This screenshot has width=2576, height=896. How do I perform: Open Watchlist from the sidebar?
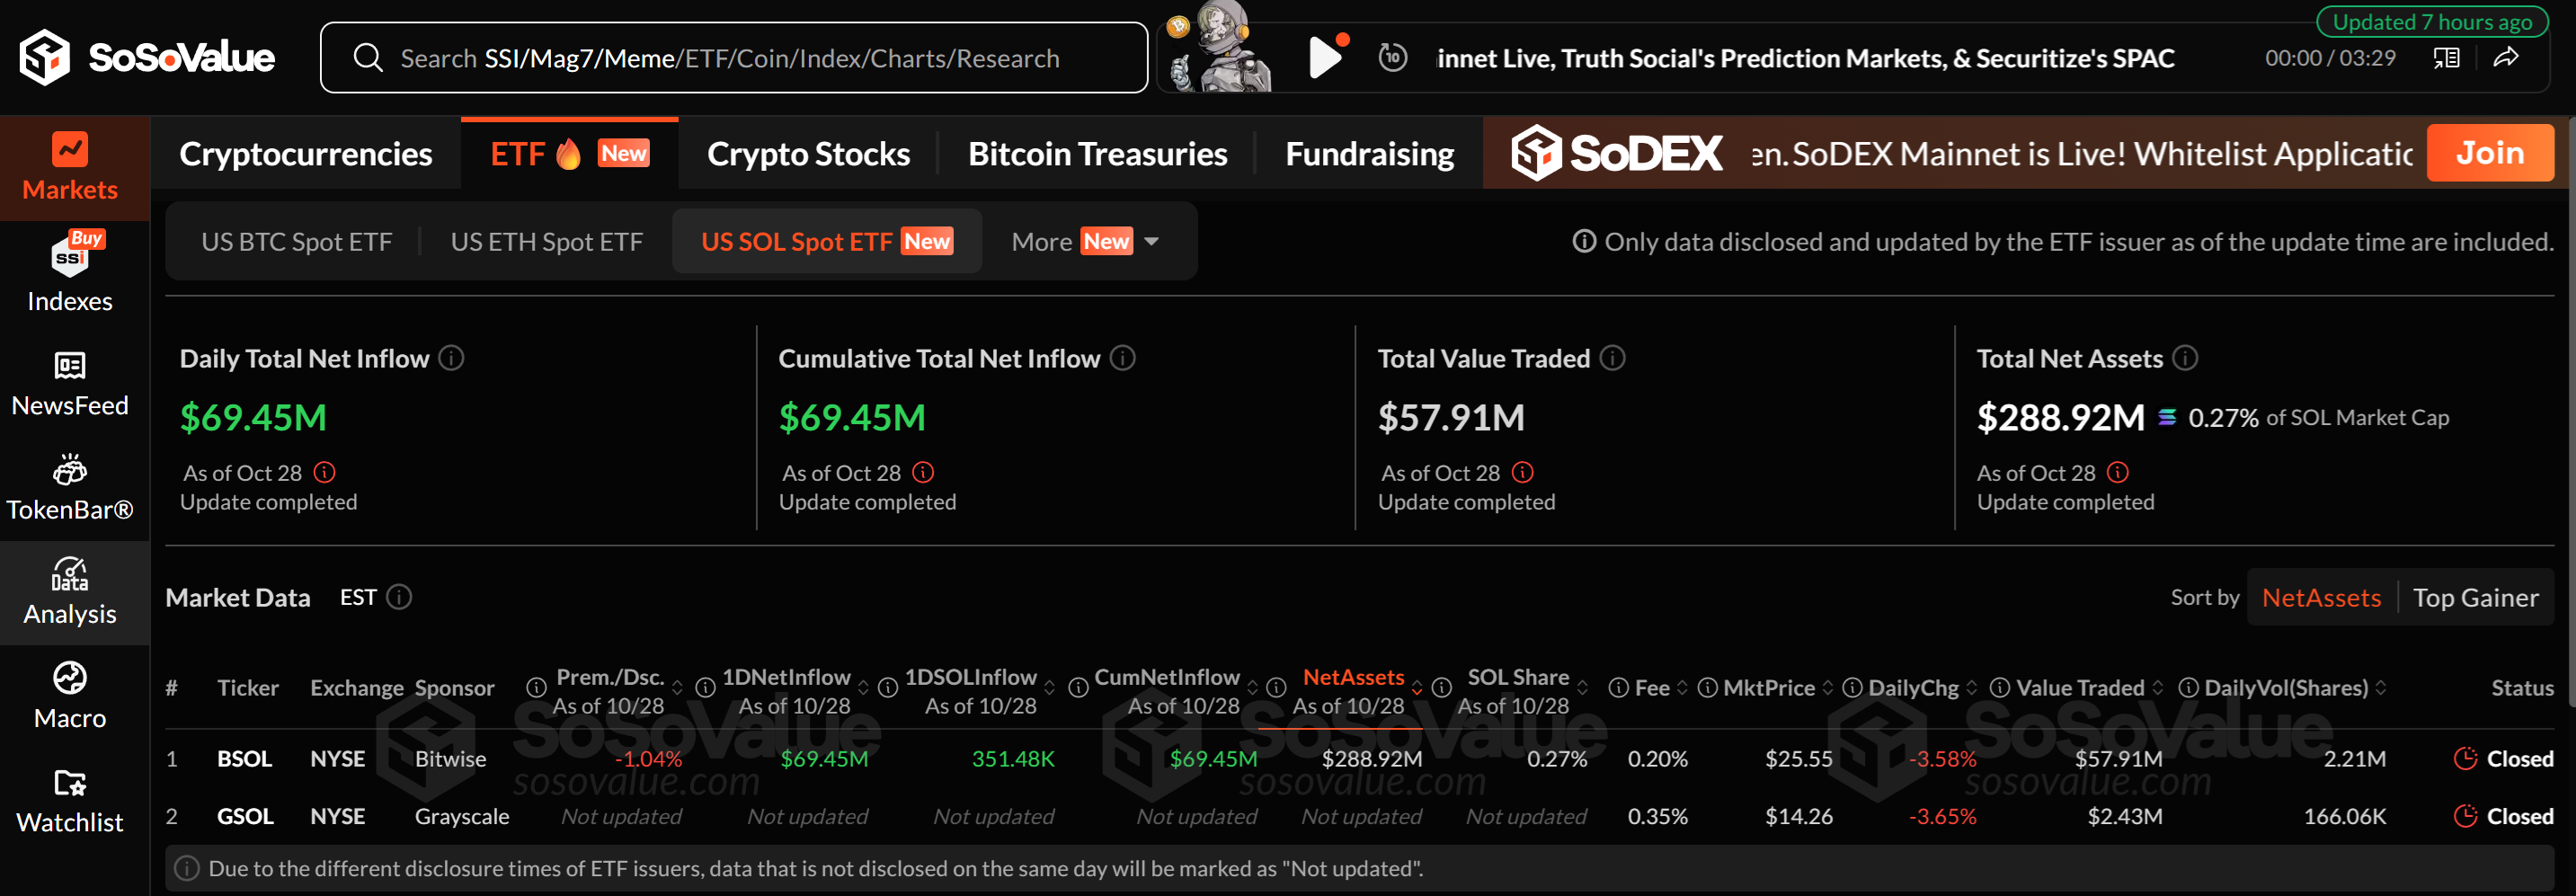[x=70, y=800]
